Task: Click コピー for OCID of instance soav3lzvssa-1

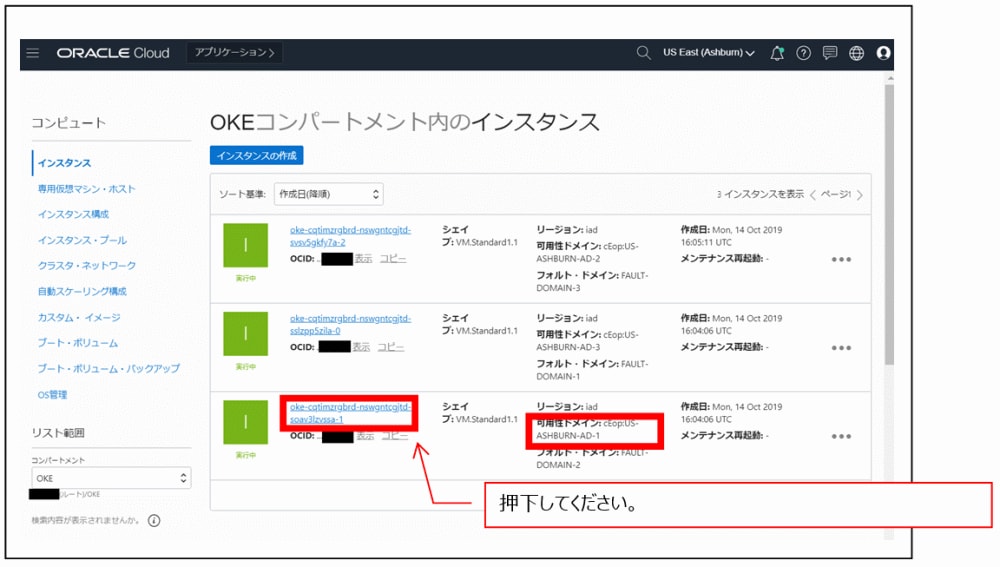Action: [x=395, y=436]
